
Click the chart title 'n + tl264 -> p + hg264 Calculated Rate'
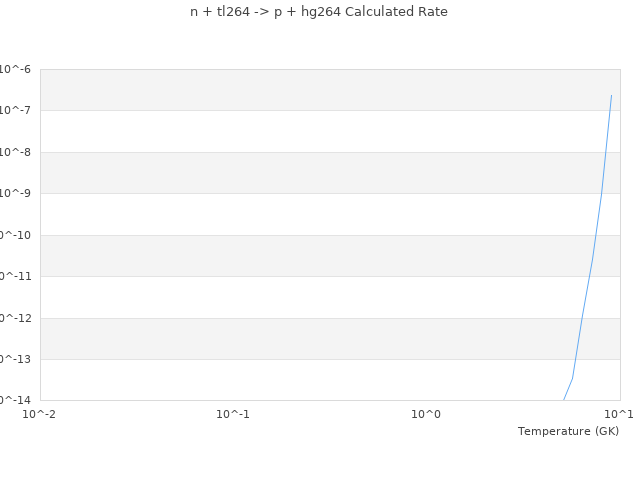pos(319,12)
